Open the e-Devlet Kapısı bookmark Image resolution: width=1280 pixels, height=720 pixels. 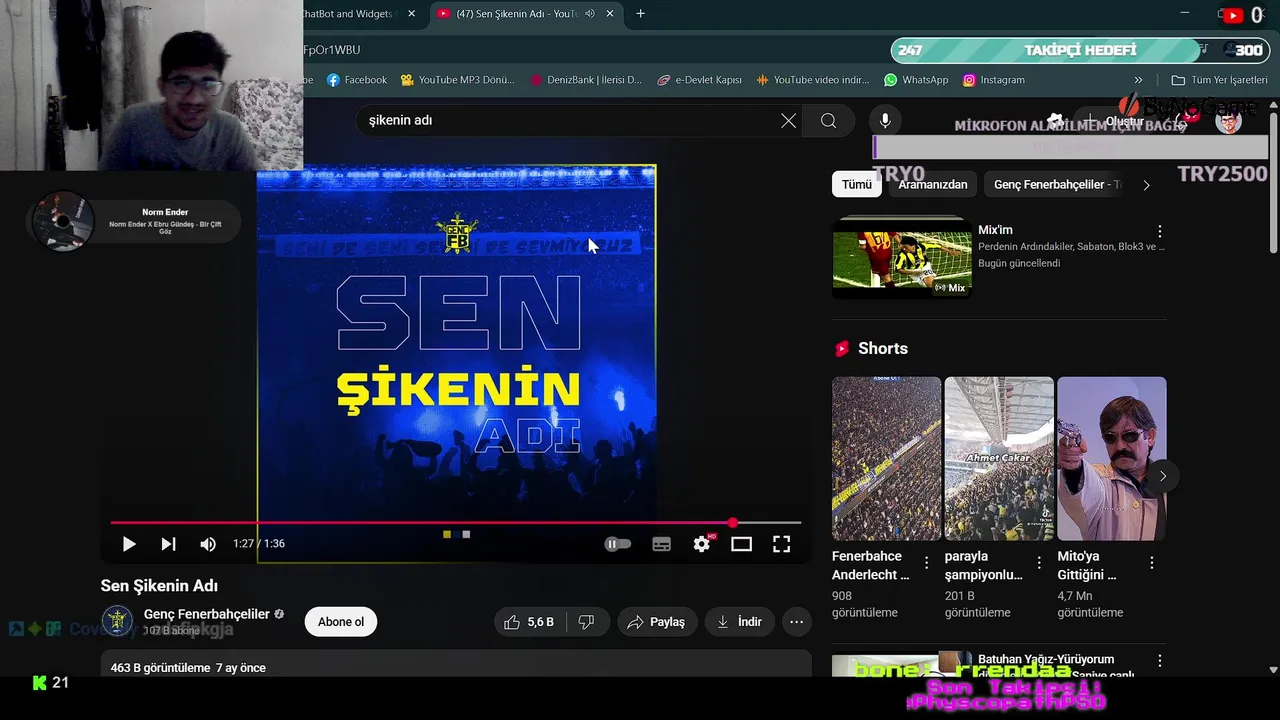(699, 80)
